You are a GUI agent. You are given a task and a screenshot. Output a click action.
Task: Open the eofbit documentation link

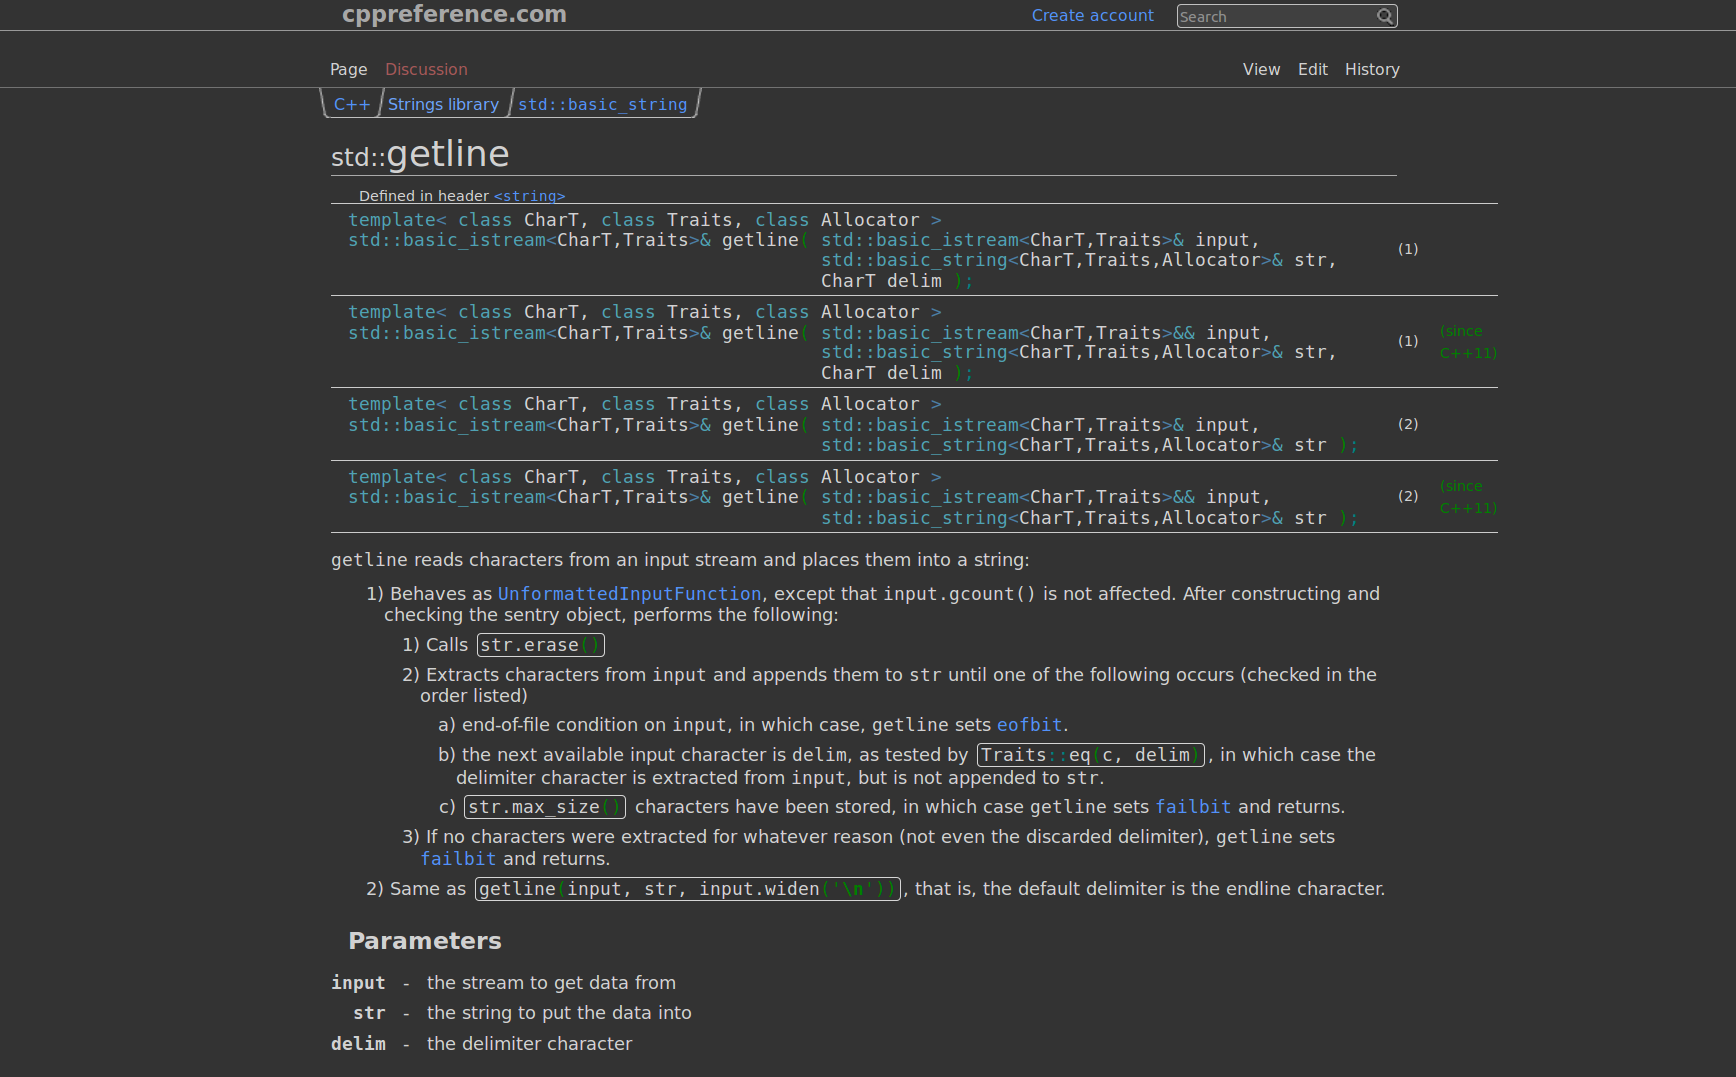(1029, 724)
